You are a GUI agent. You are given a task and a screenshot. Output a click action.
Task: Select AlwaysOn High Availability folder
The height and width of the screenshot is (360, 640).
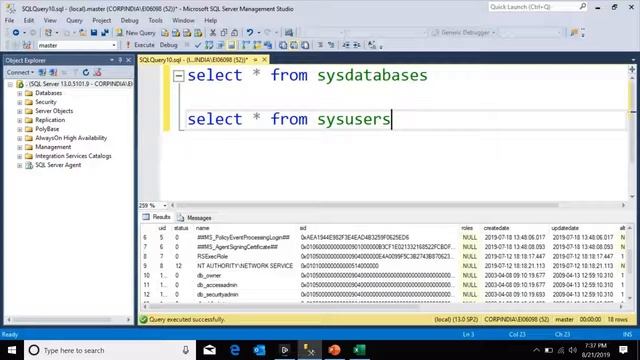(x=71, y=138)
